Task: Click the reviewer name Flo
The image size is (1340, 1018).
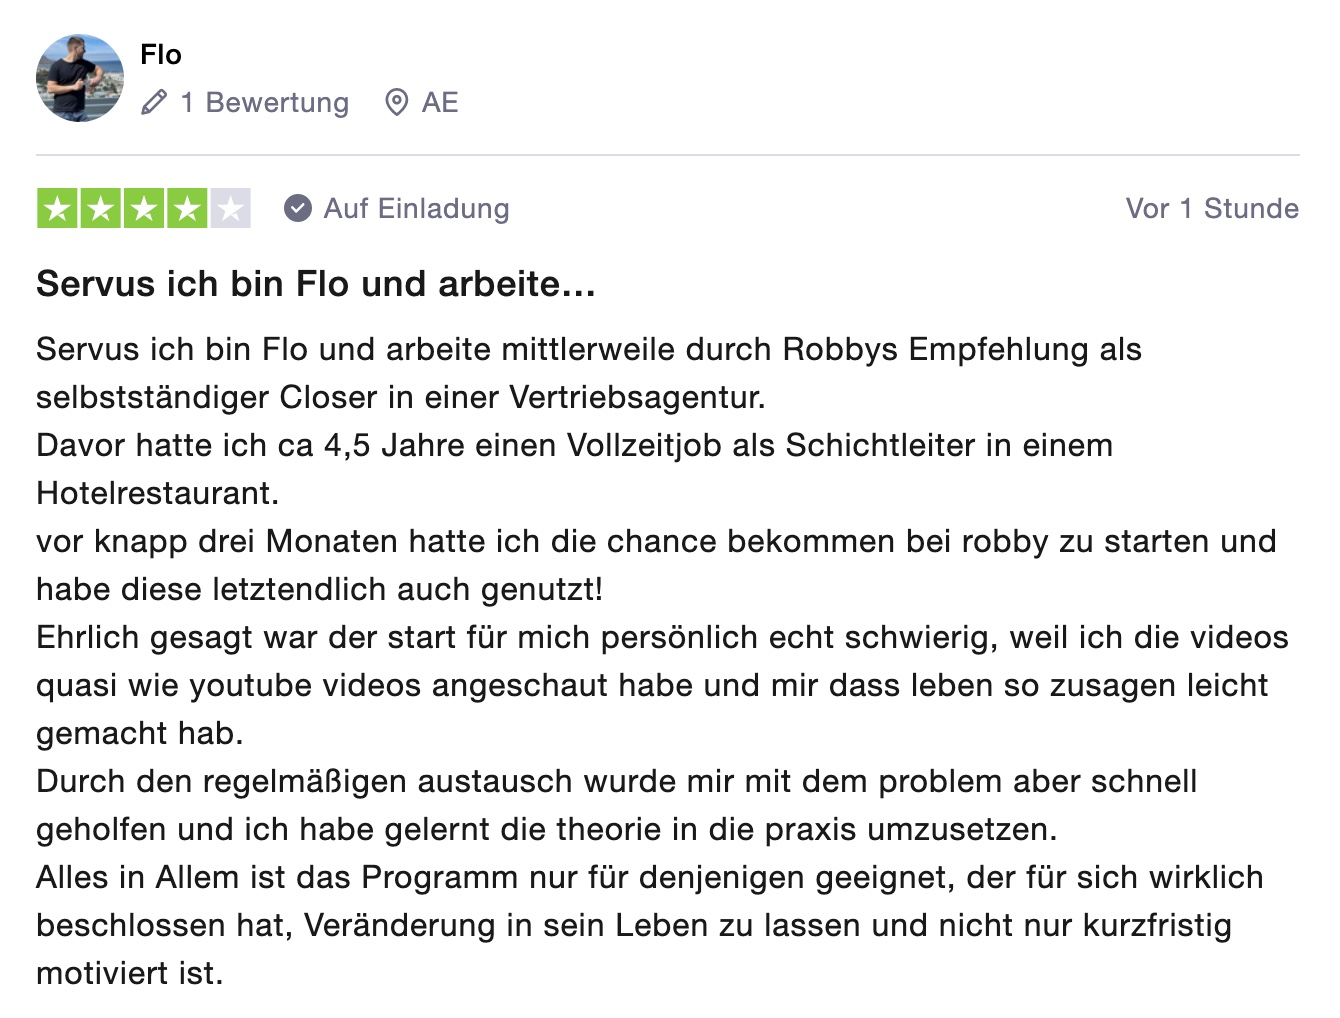Action: [x=161, y=54]
